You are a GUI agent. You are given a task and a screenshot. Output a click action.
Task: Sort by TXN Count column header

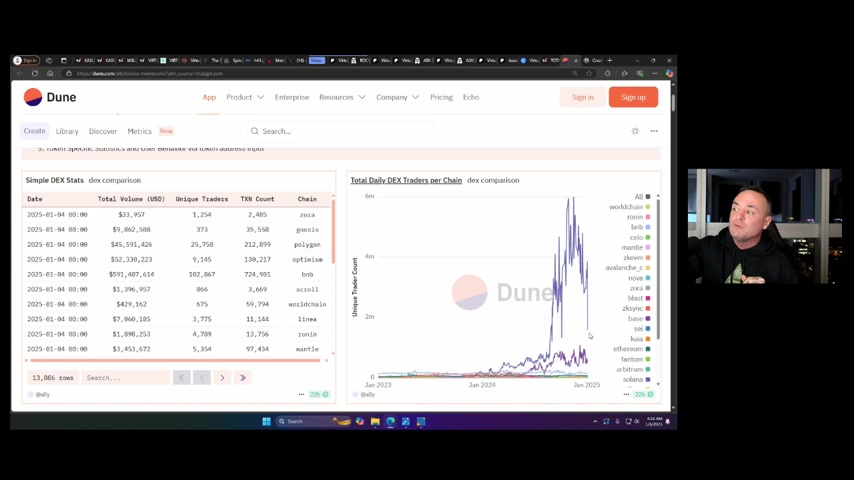[x=257, y=199]
